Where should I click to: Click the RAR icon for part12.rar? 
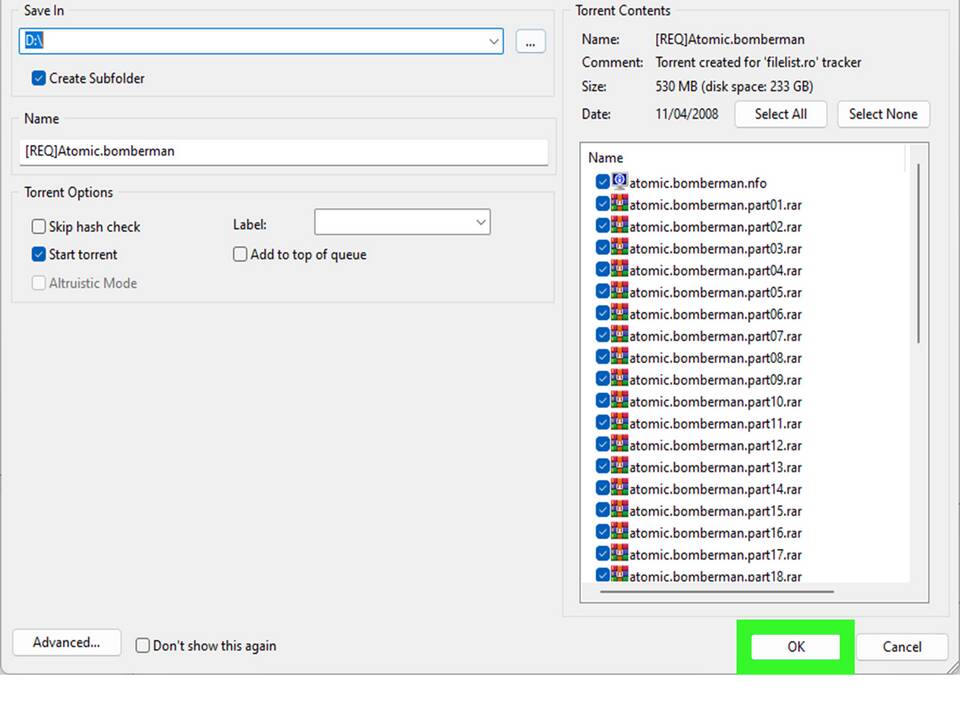[x=620, y=444]
